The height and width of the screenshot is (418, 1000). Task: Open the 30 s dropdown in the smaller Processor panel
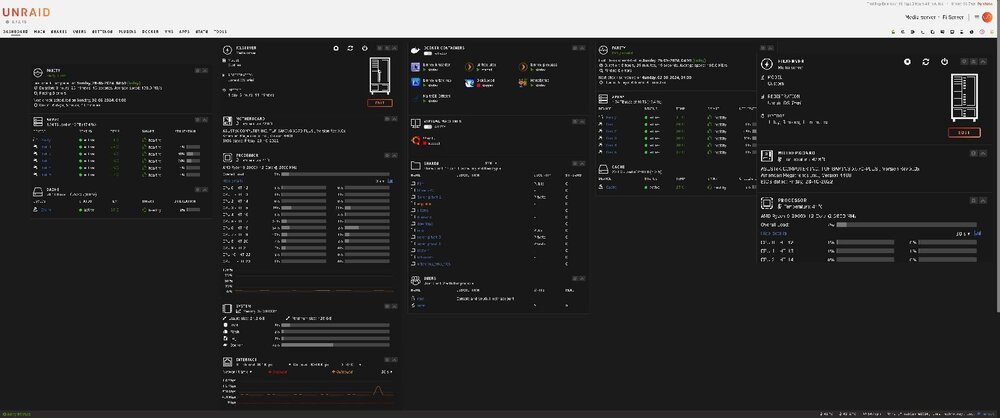click(380, 181)
